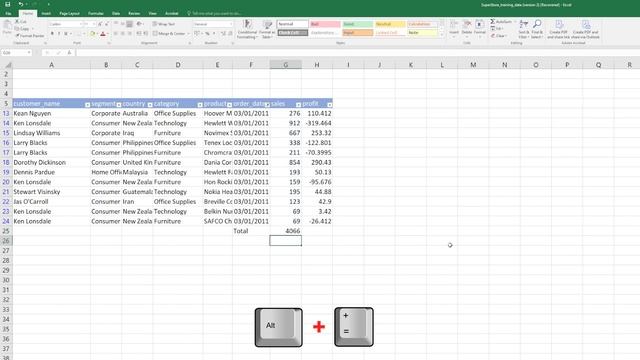Toggle Bold formatting
Viewport: 640px width, 360px height.
click(52, 33)
